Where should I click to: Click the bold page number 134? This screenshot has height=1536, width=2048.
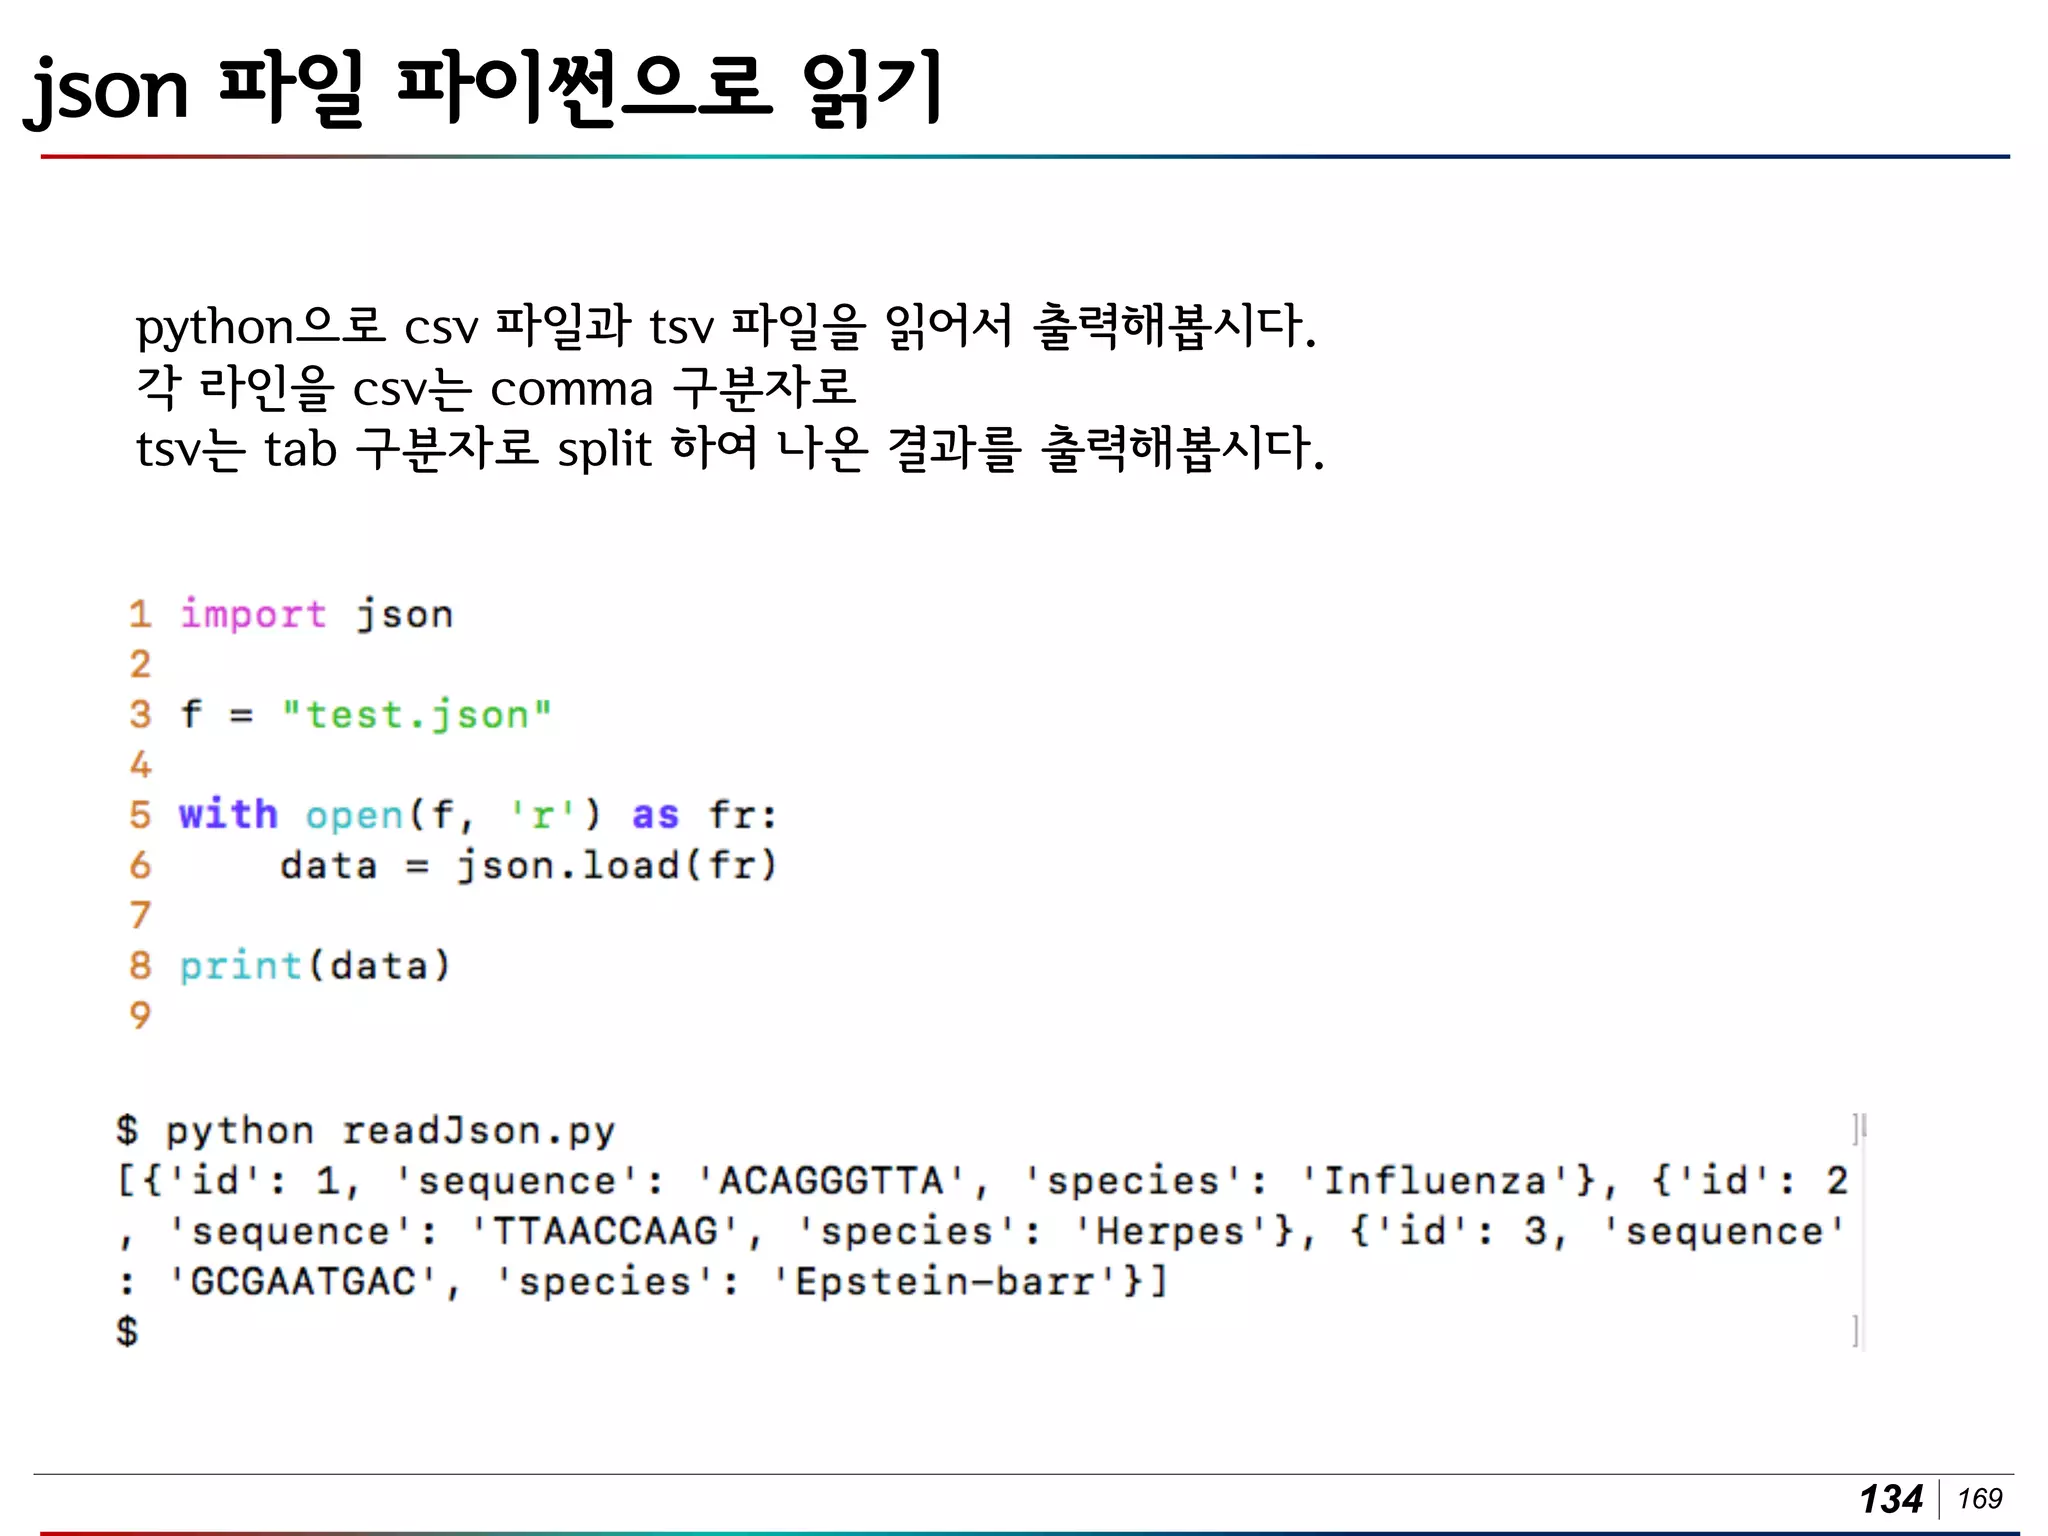coord(1891,1499)
